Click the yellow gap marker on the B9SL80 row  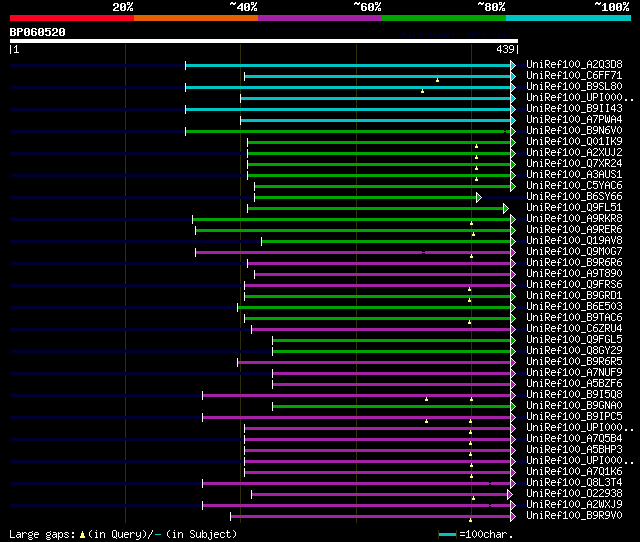(422, 91)
